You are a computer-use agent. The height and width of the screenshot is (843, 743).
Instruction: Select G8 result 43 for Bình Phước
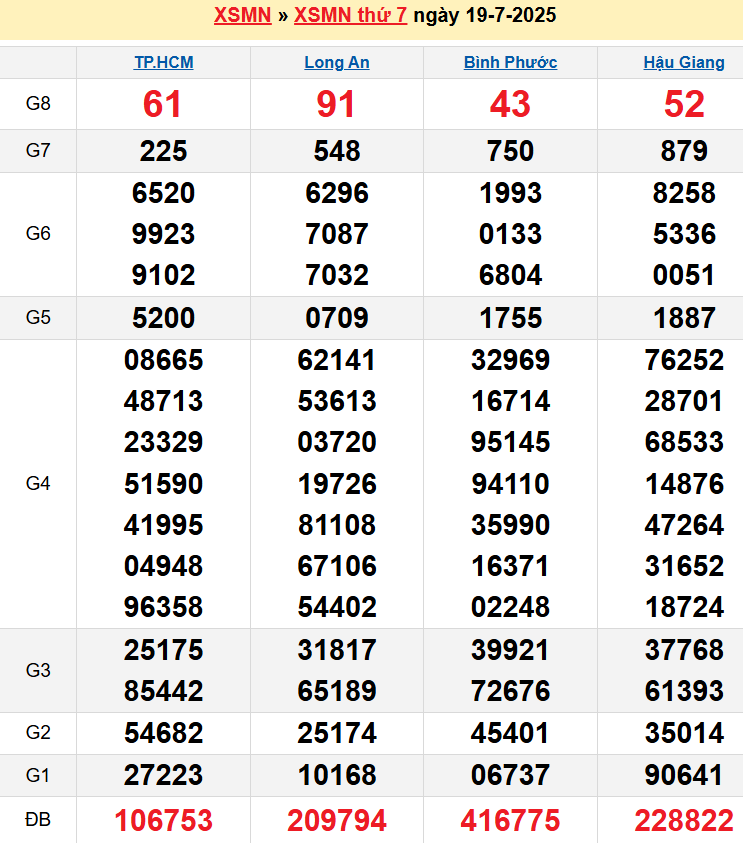[510, 104]
